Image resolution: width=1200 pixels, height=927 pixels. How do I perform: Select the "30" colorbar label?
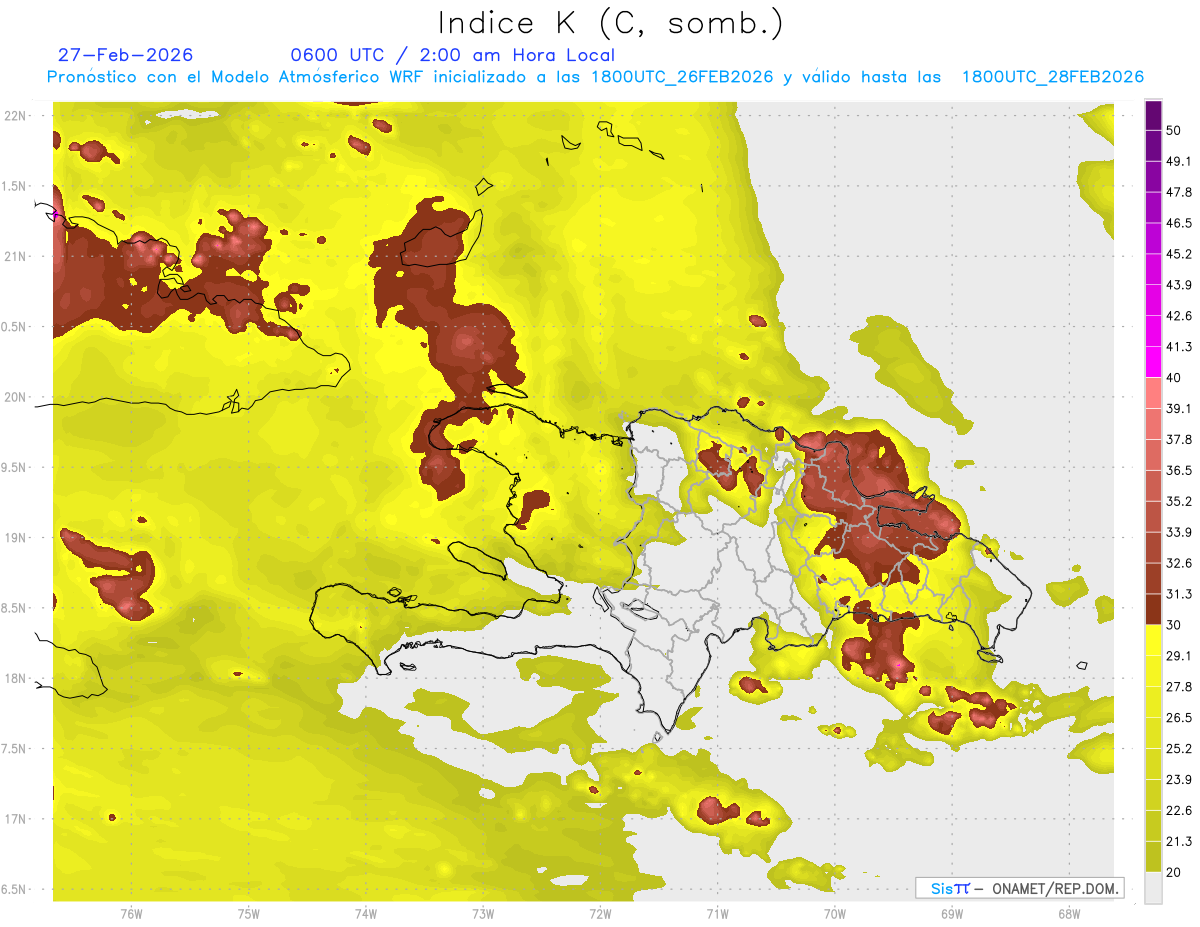point(1174,625)
